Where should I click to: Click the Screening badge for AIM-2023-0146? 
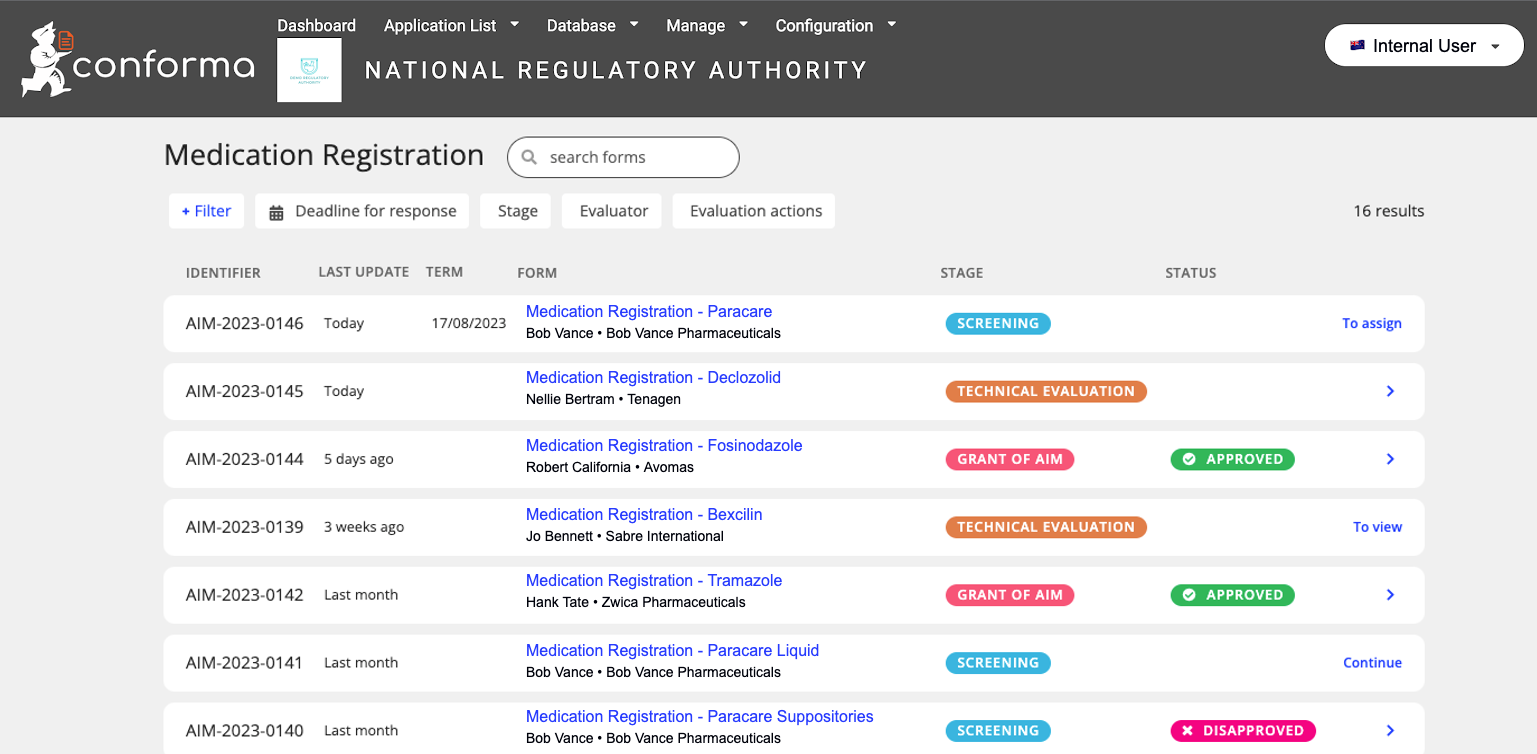(x=998, y=323)
